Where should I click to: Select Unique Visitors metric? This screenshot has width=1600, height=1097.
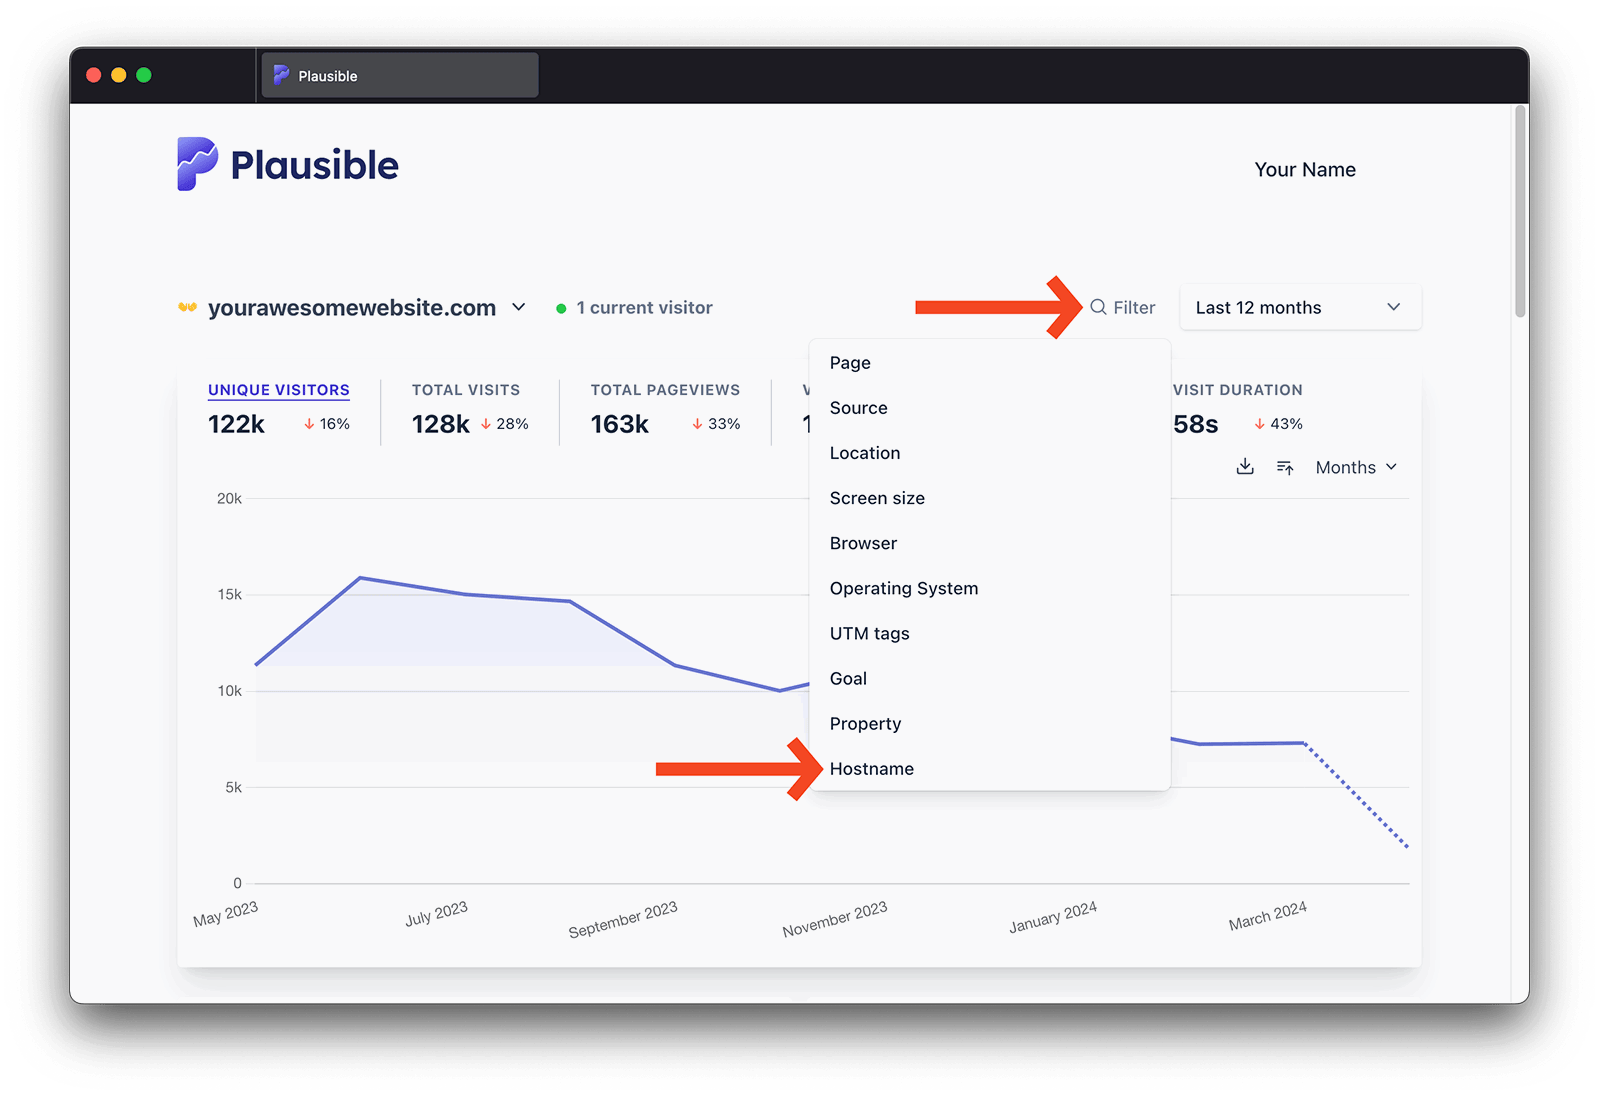tap(278, 390)
